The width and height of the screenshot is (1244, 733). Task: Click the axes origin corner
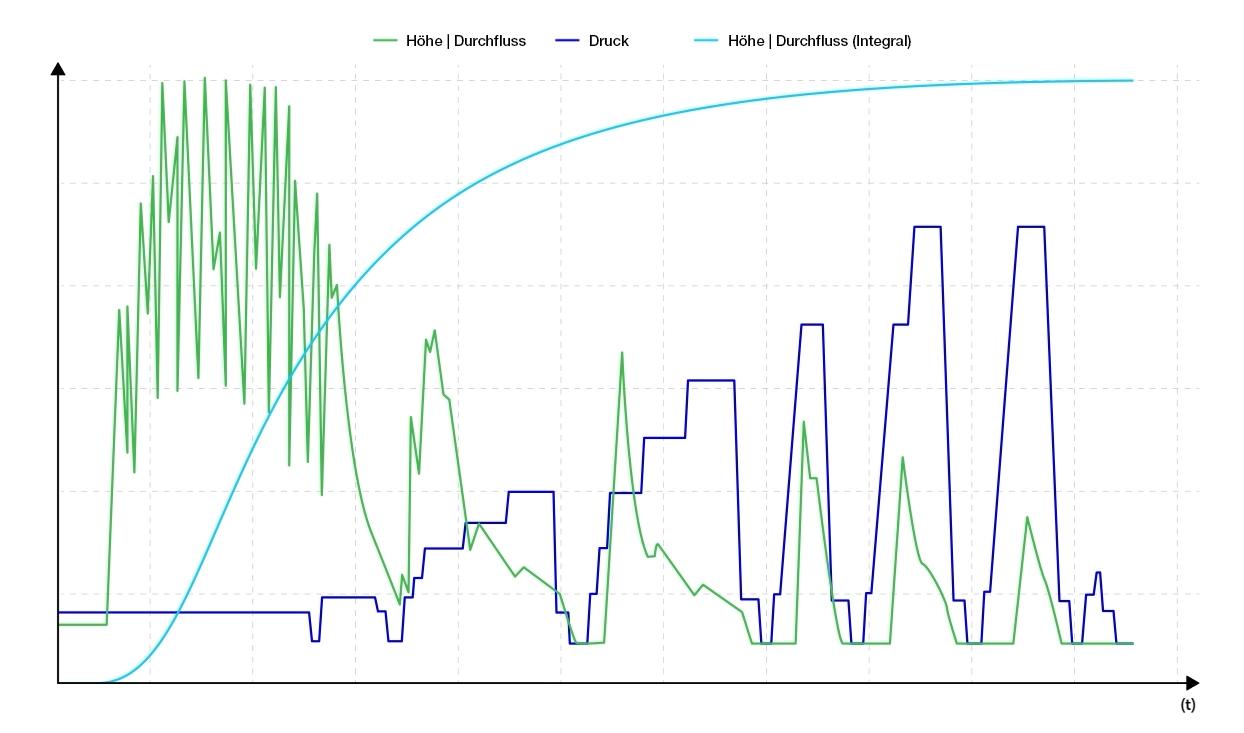click(58, 683)
